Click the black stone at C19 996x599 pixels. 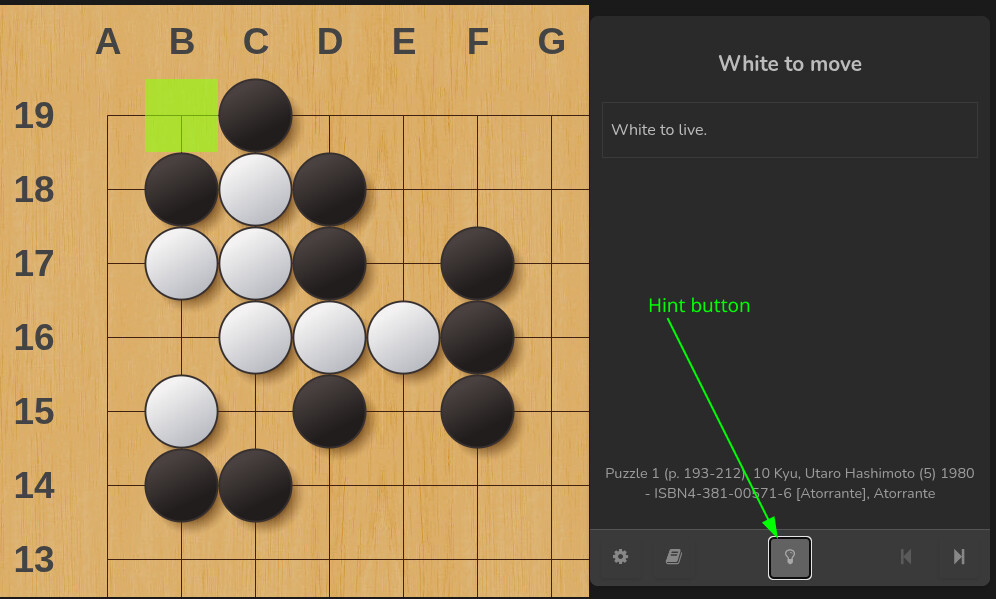255,116
